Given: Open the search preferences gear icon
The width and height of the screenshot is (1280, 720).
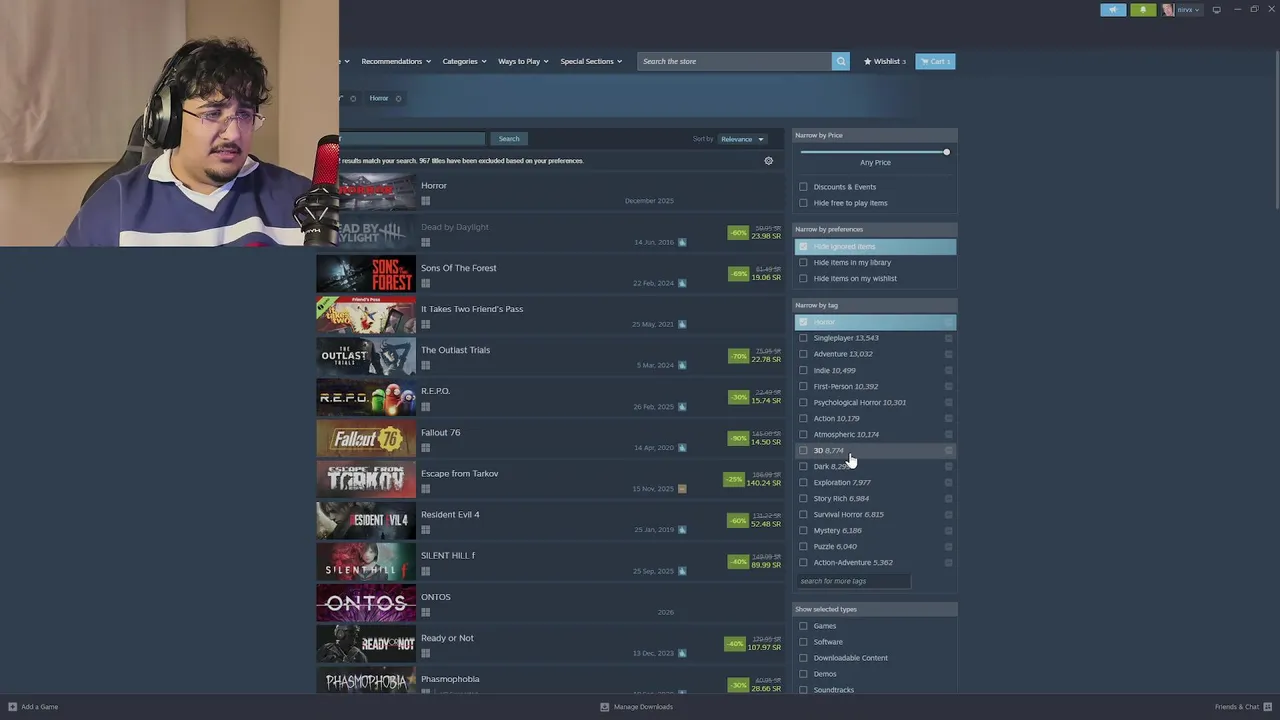Looking at the screenshot, I should click(768, 160).
